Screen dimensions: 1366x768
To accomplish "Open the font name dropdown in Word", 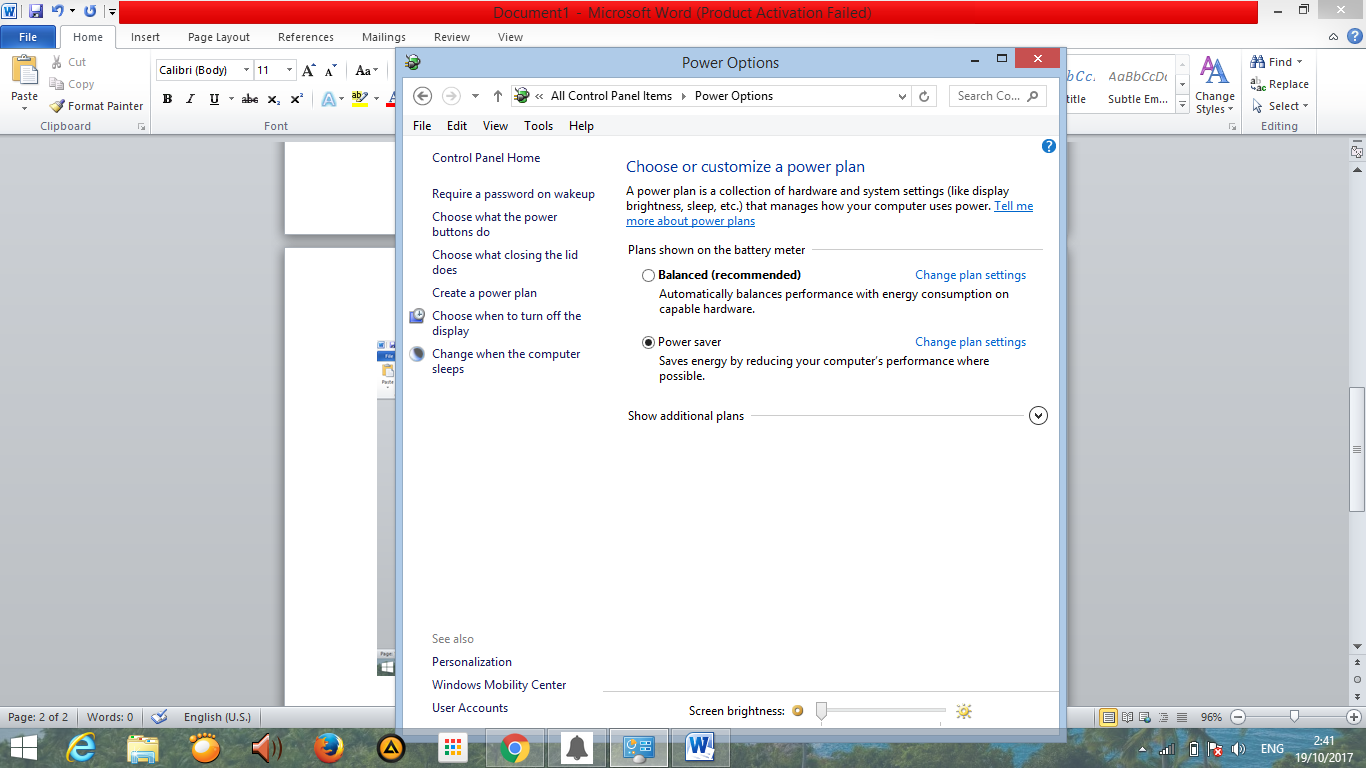I will (x=246, y=70).
